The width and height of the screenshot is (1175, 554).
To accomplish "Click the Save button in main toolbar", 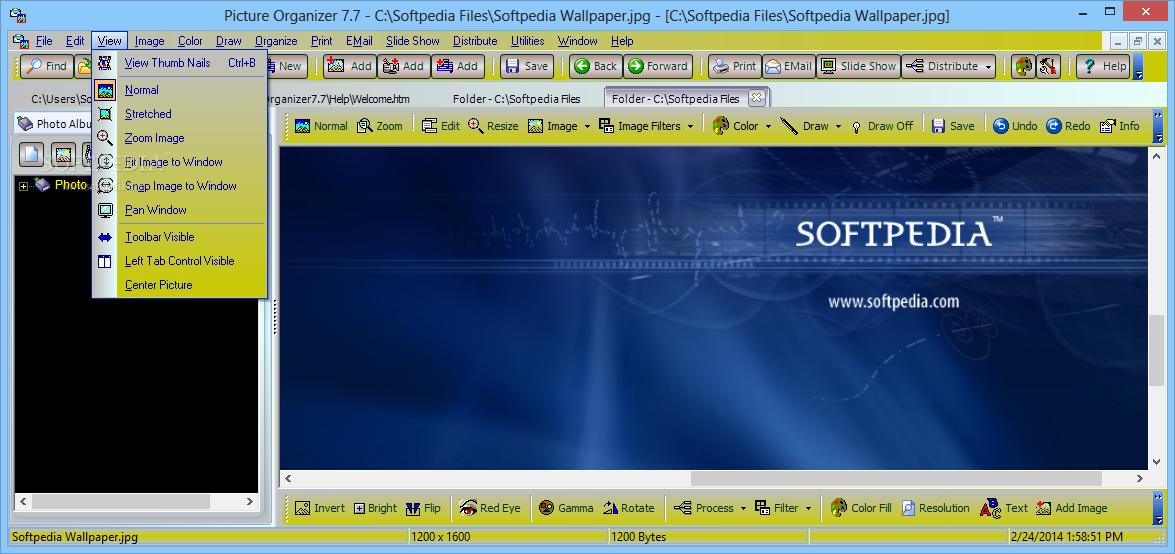I will tap(527, 66).
